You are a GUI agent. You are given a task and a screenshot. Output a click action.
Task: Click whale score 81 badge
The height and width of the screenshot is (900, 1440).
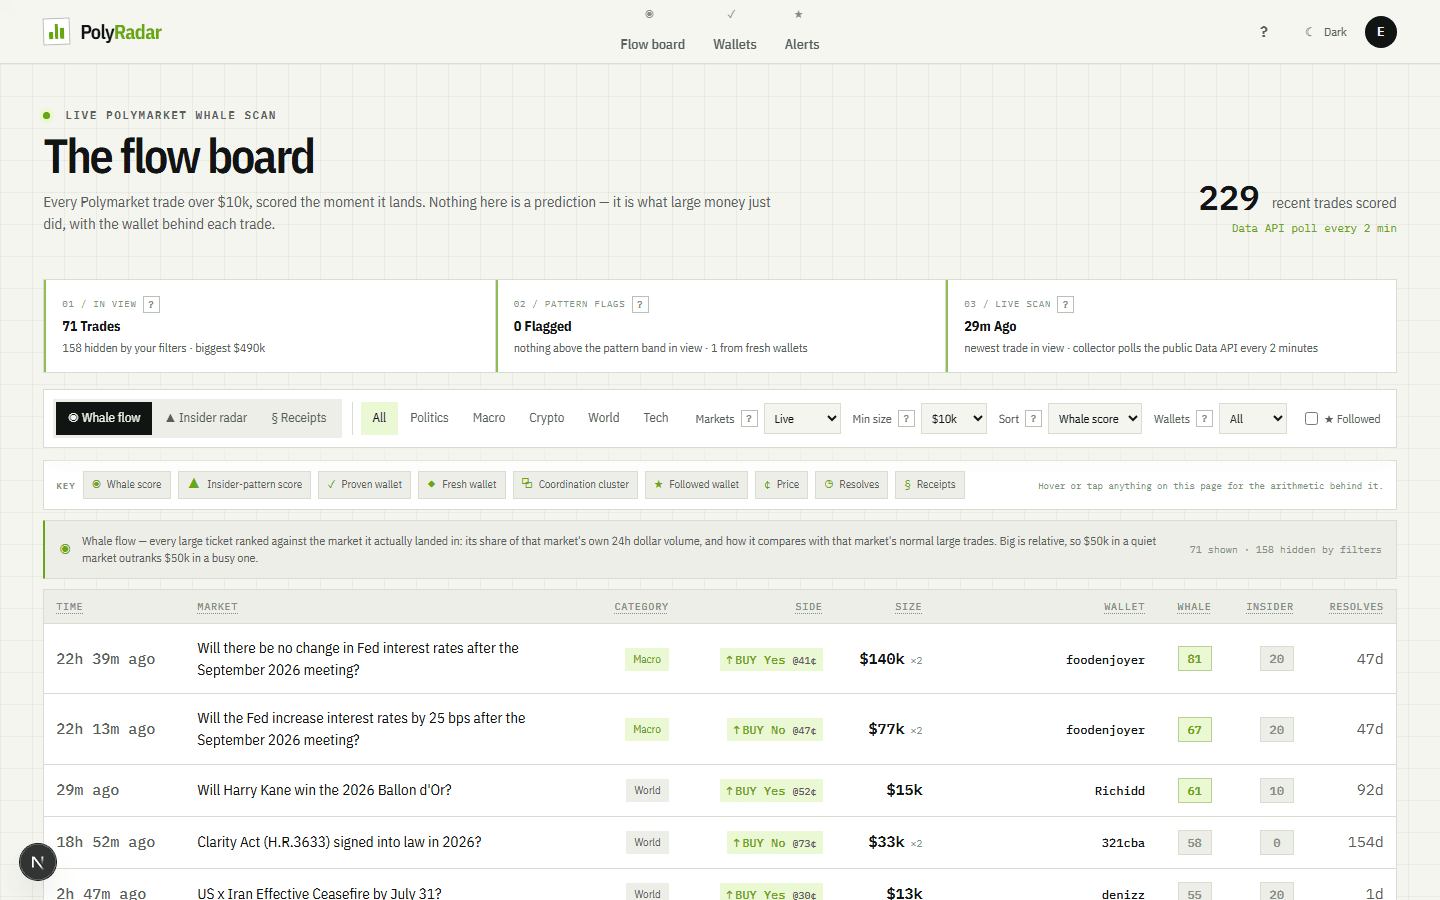(x=1195, y=659)
